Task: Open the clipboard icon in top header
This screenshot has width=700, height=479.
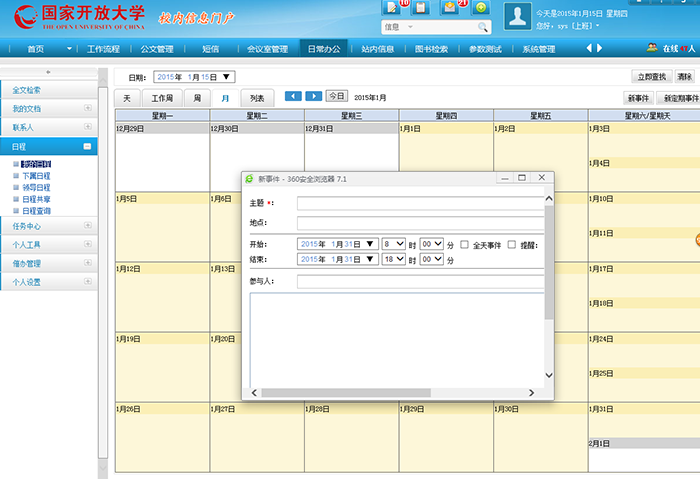Action: coord(421,7)
